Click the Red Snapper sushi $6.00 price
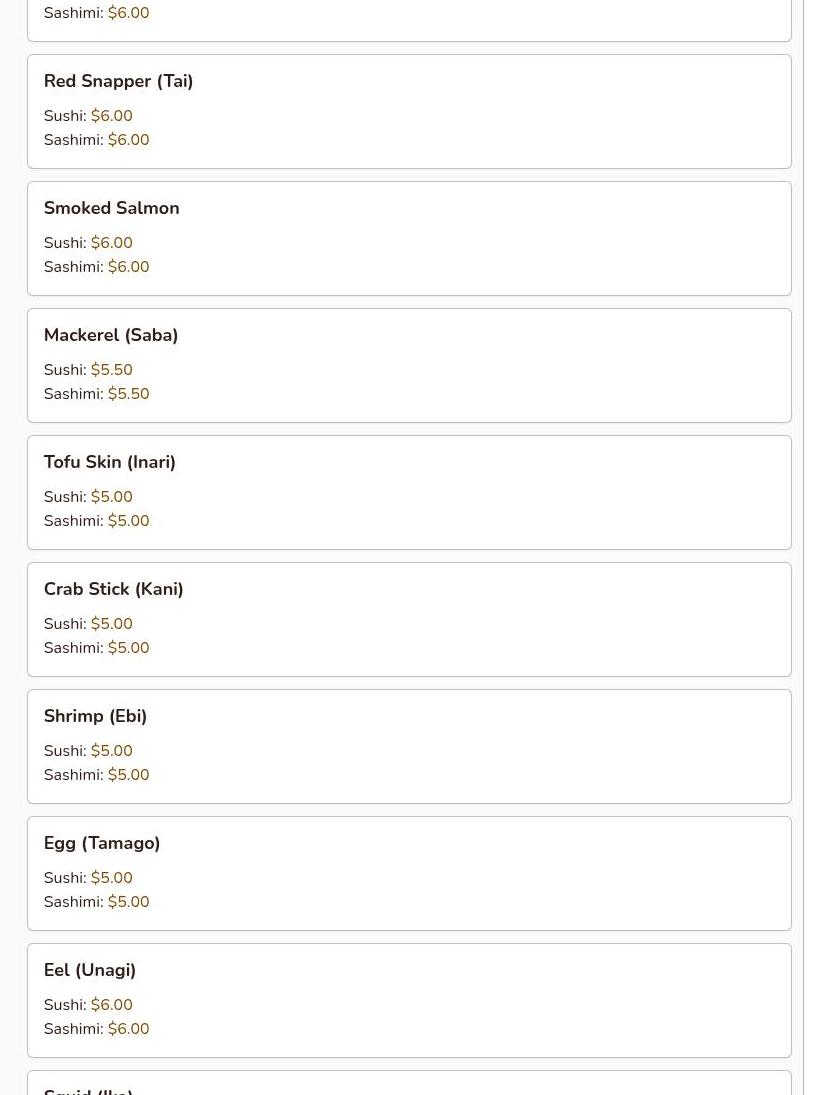The height and width of the screenshot is (1095, 824). (111, 116)
